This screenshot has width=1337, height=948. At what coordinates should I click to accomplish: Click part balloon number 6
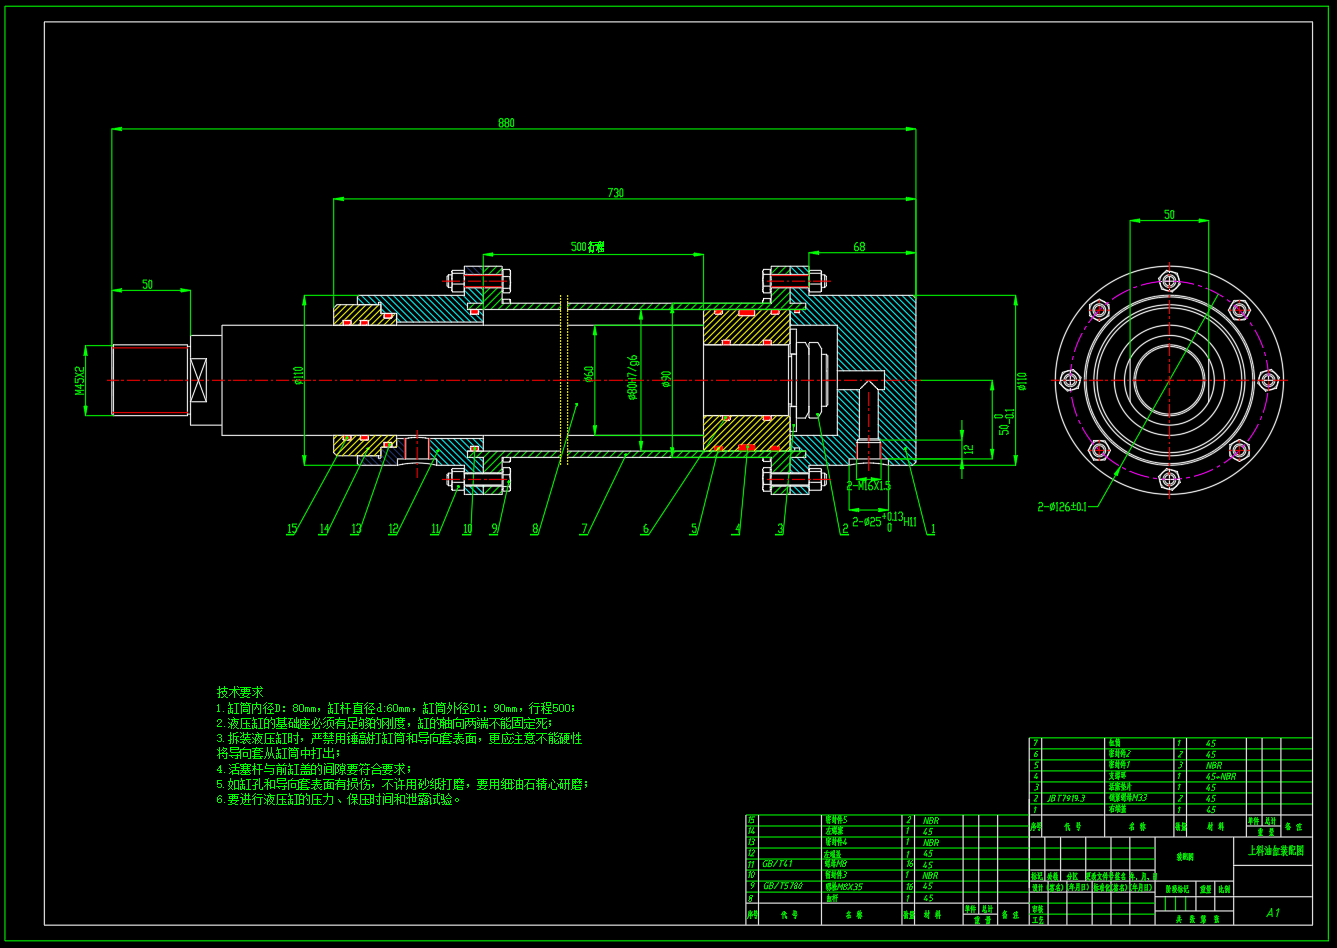pyautogui.click(x=645, y=529)
